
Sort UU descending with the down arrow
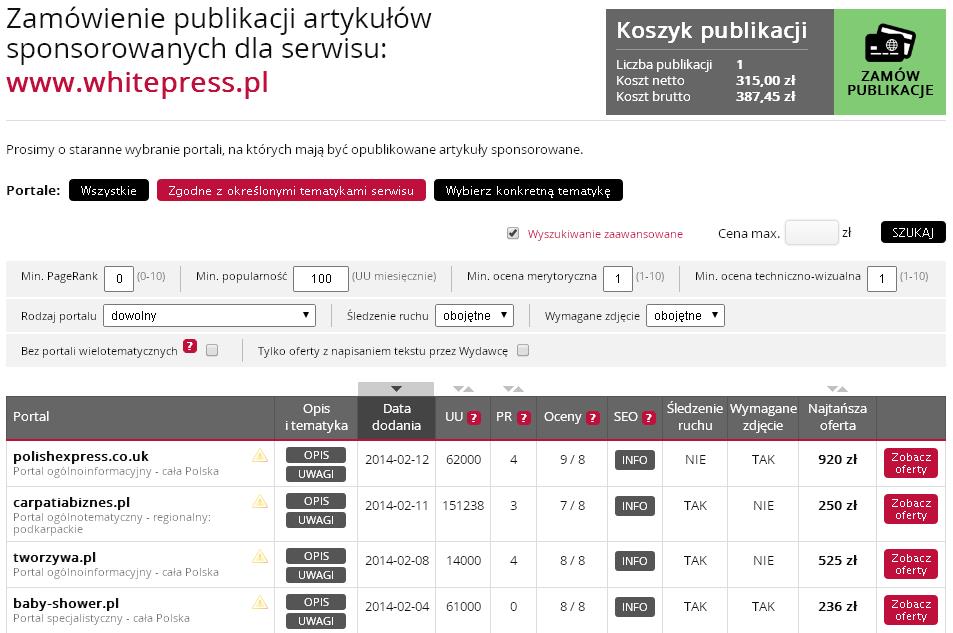[458, 389]
